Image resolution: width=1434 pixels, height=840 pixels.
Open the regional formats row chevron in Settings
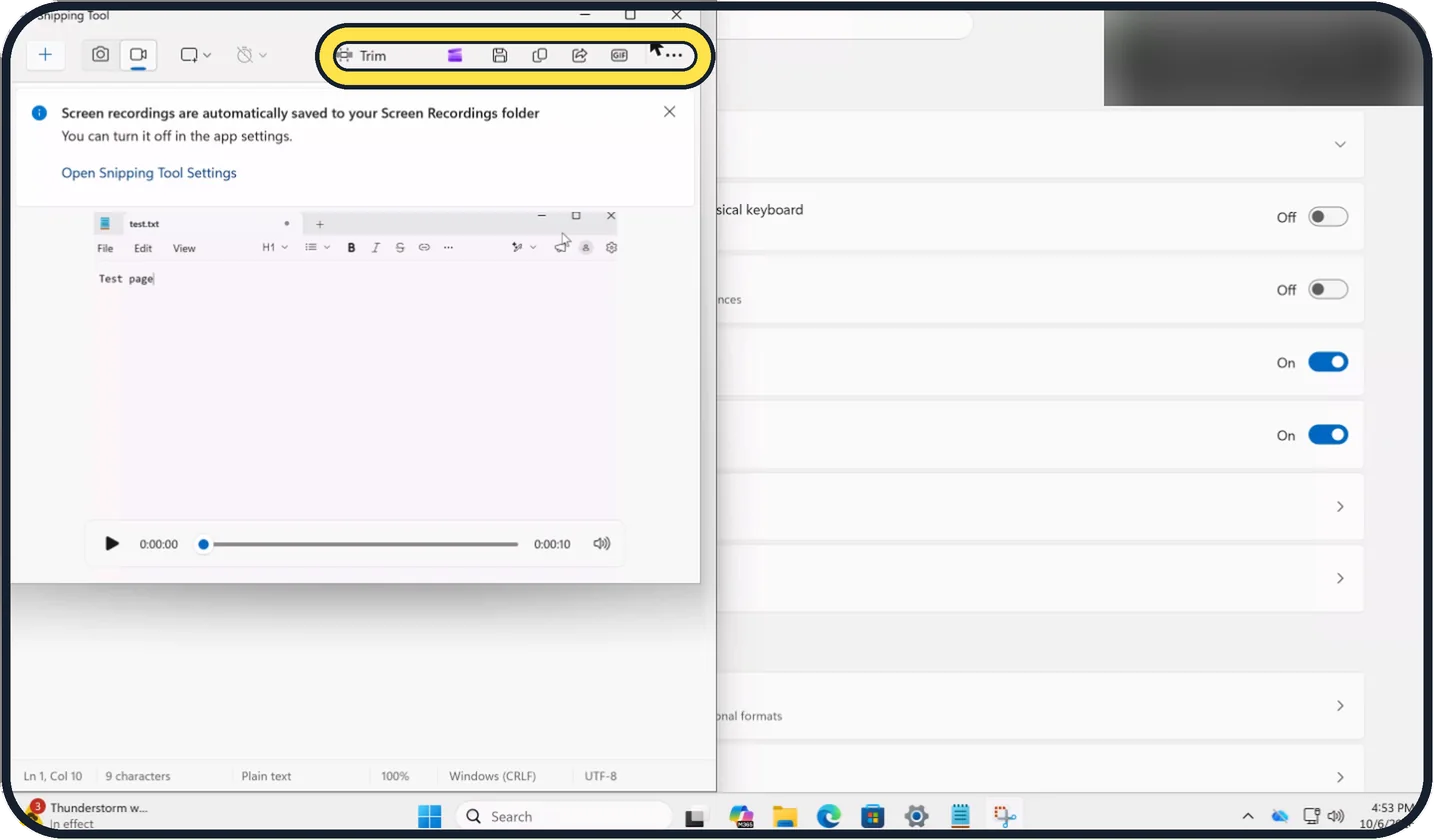pyautogui.click(x=1340, y=706)
